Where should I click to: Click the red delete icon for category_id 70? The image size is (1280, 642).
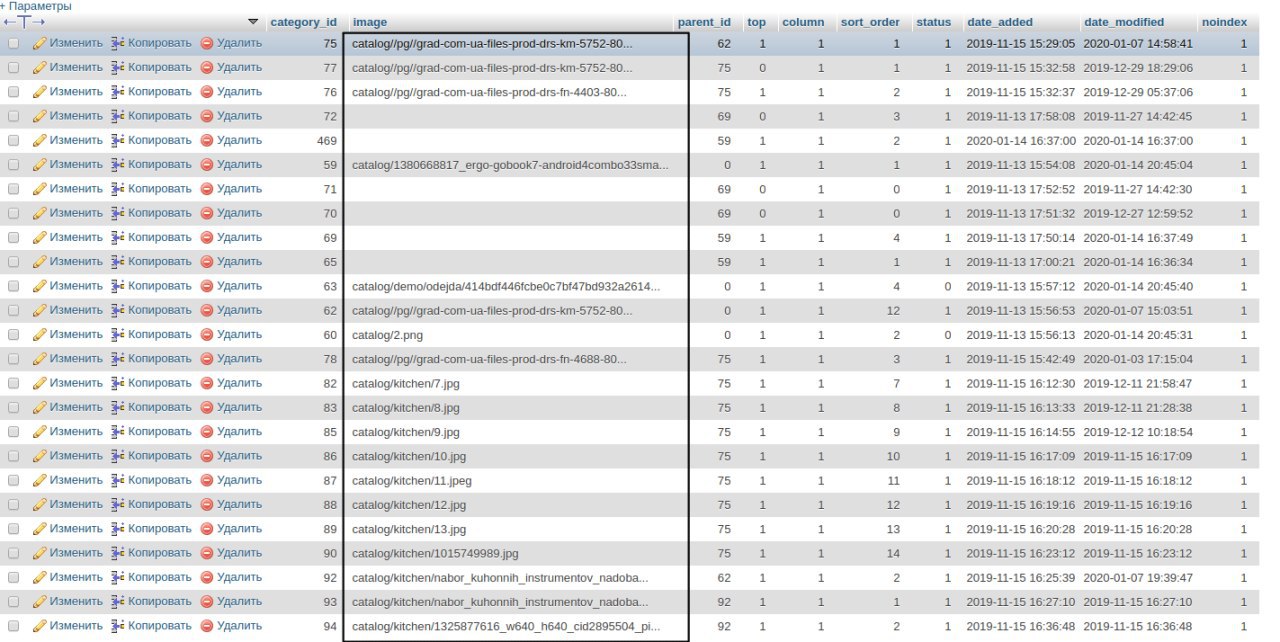[x=207, y=213]
